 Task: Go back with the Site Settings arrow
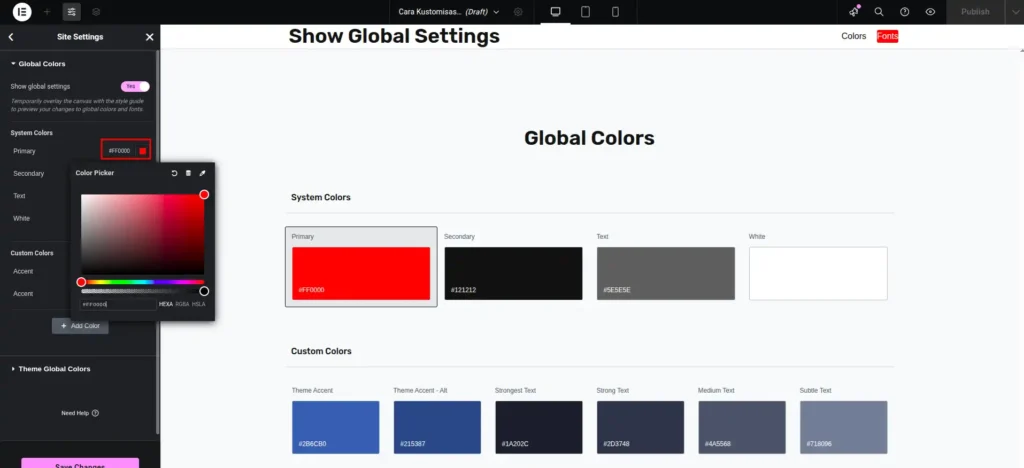(x=11, y=37)
